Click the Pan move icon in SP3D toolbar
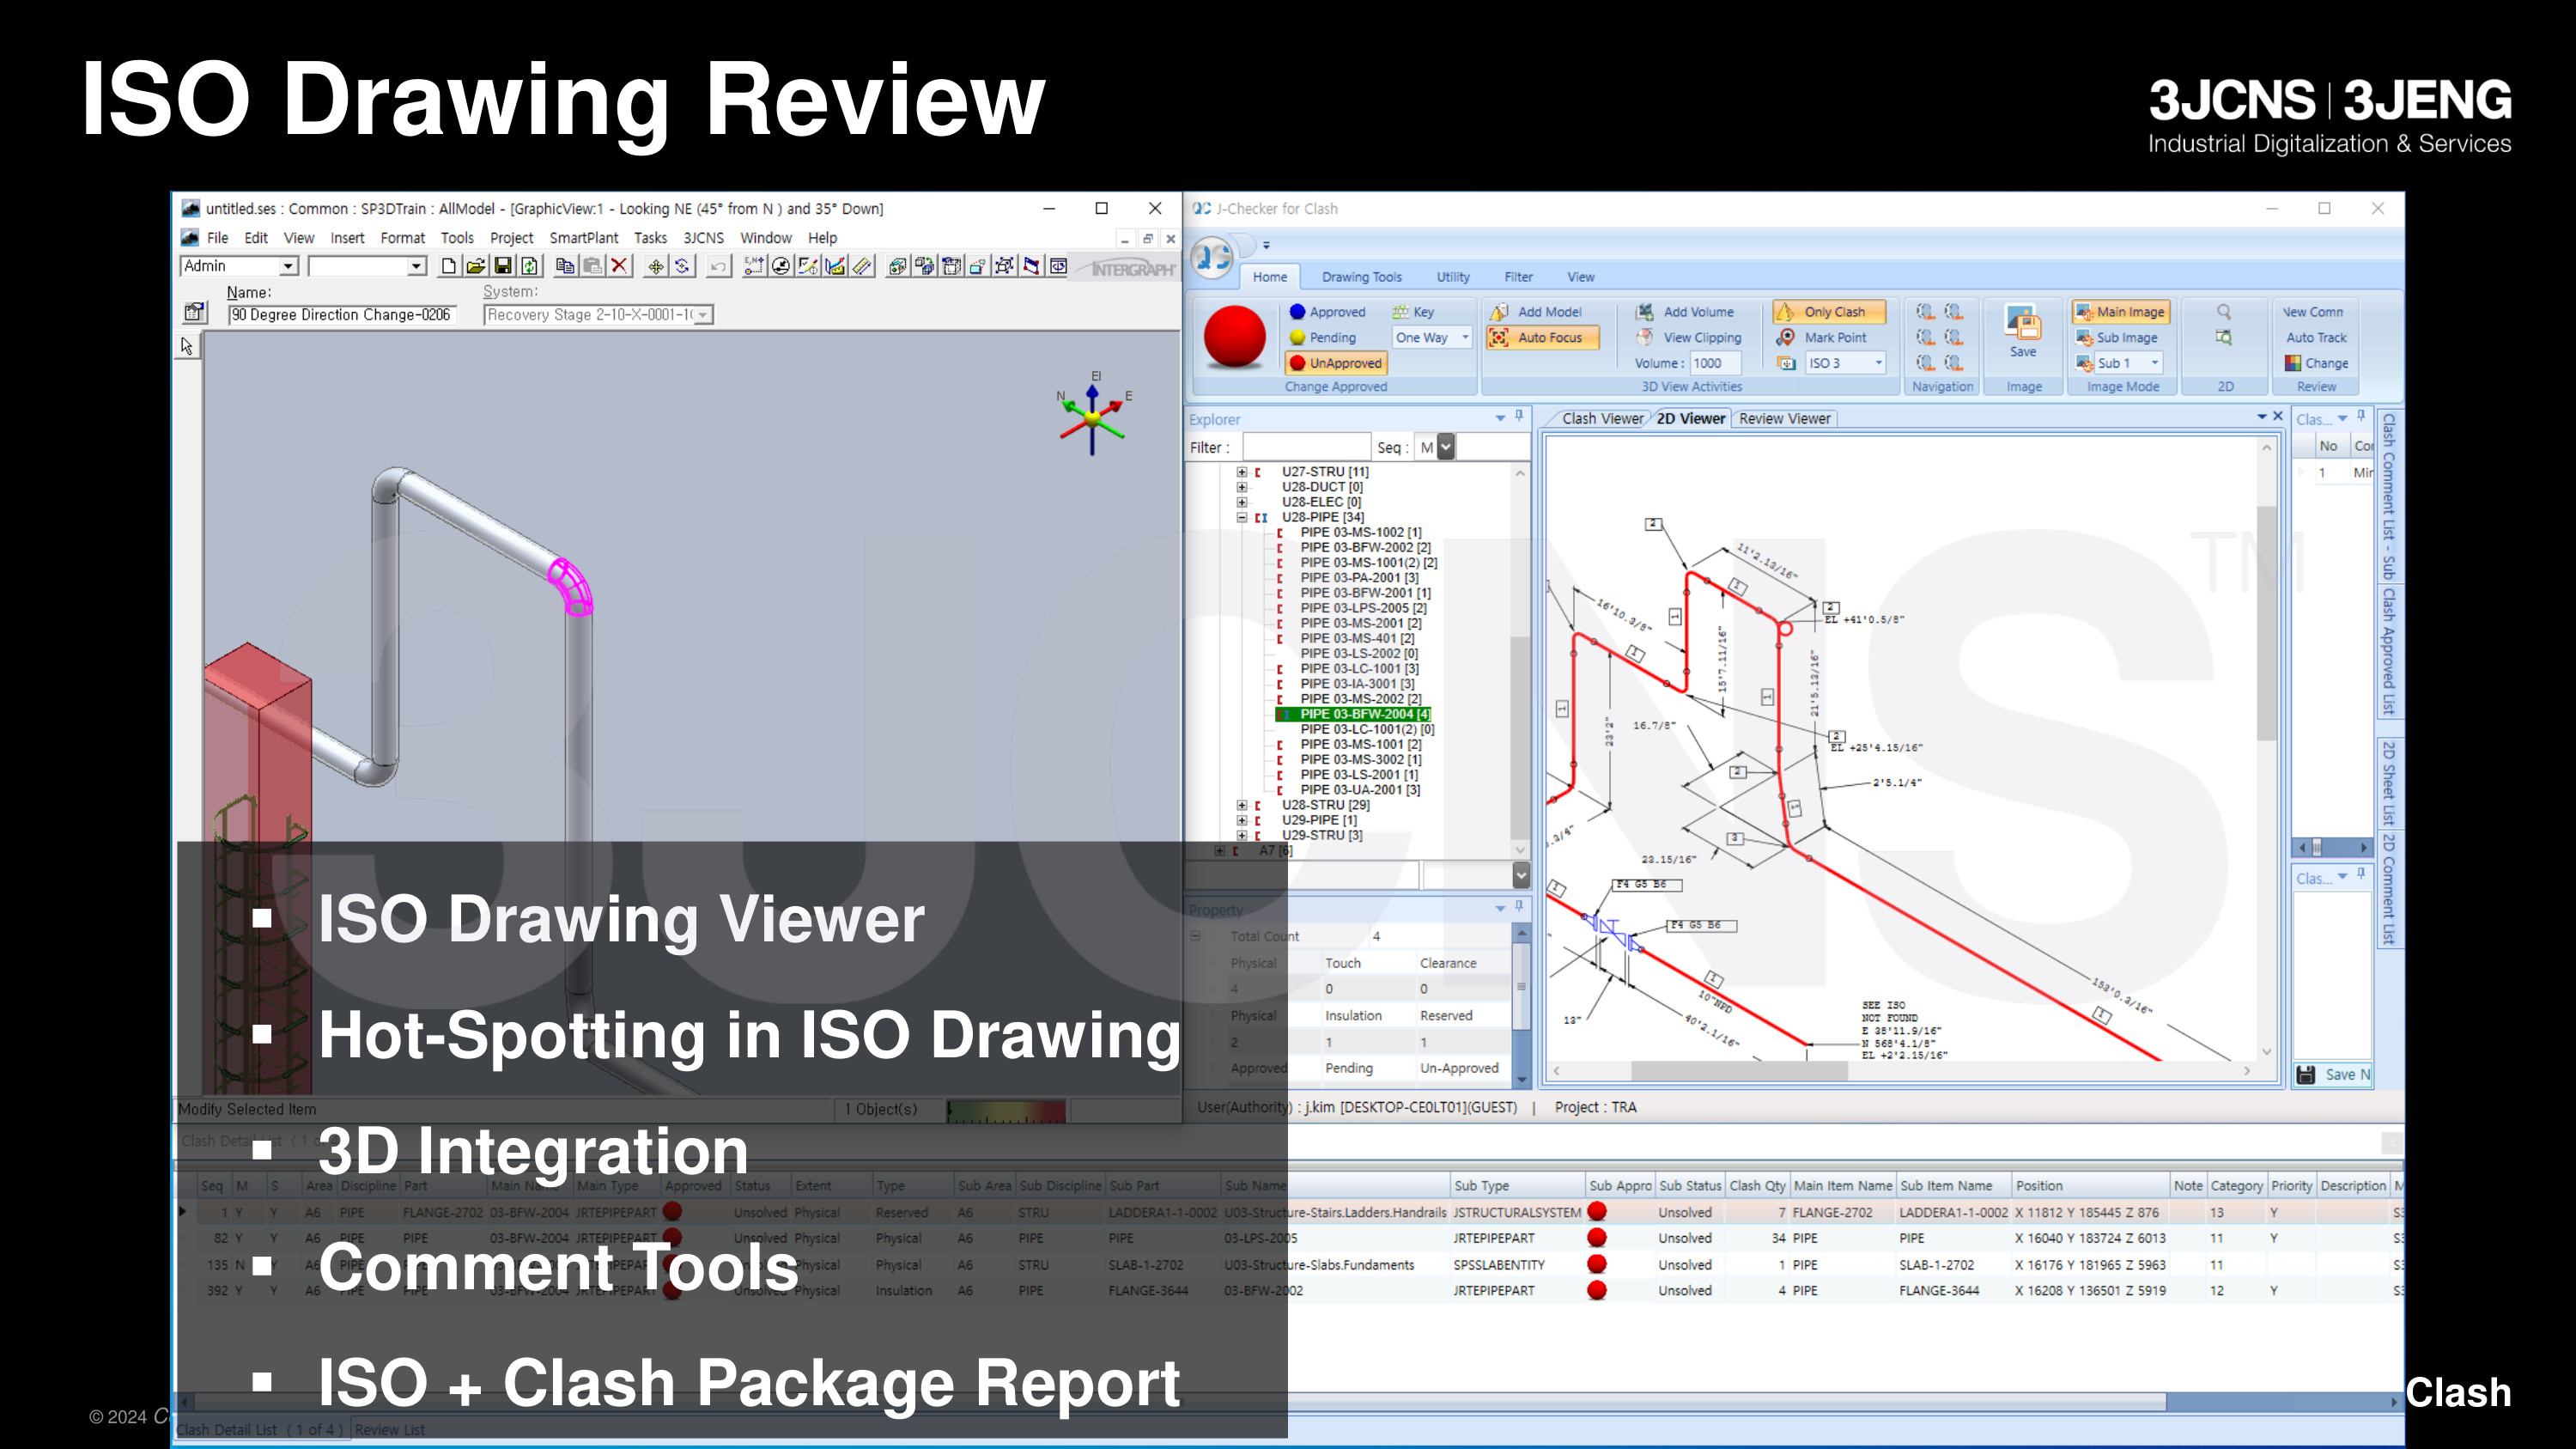Screen dimensions: 2576x1449 point(656,266)
